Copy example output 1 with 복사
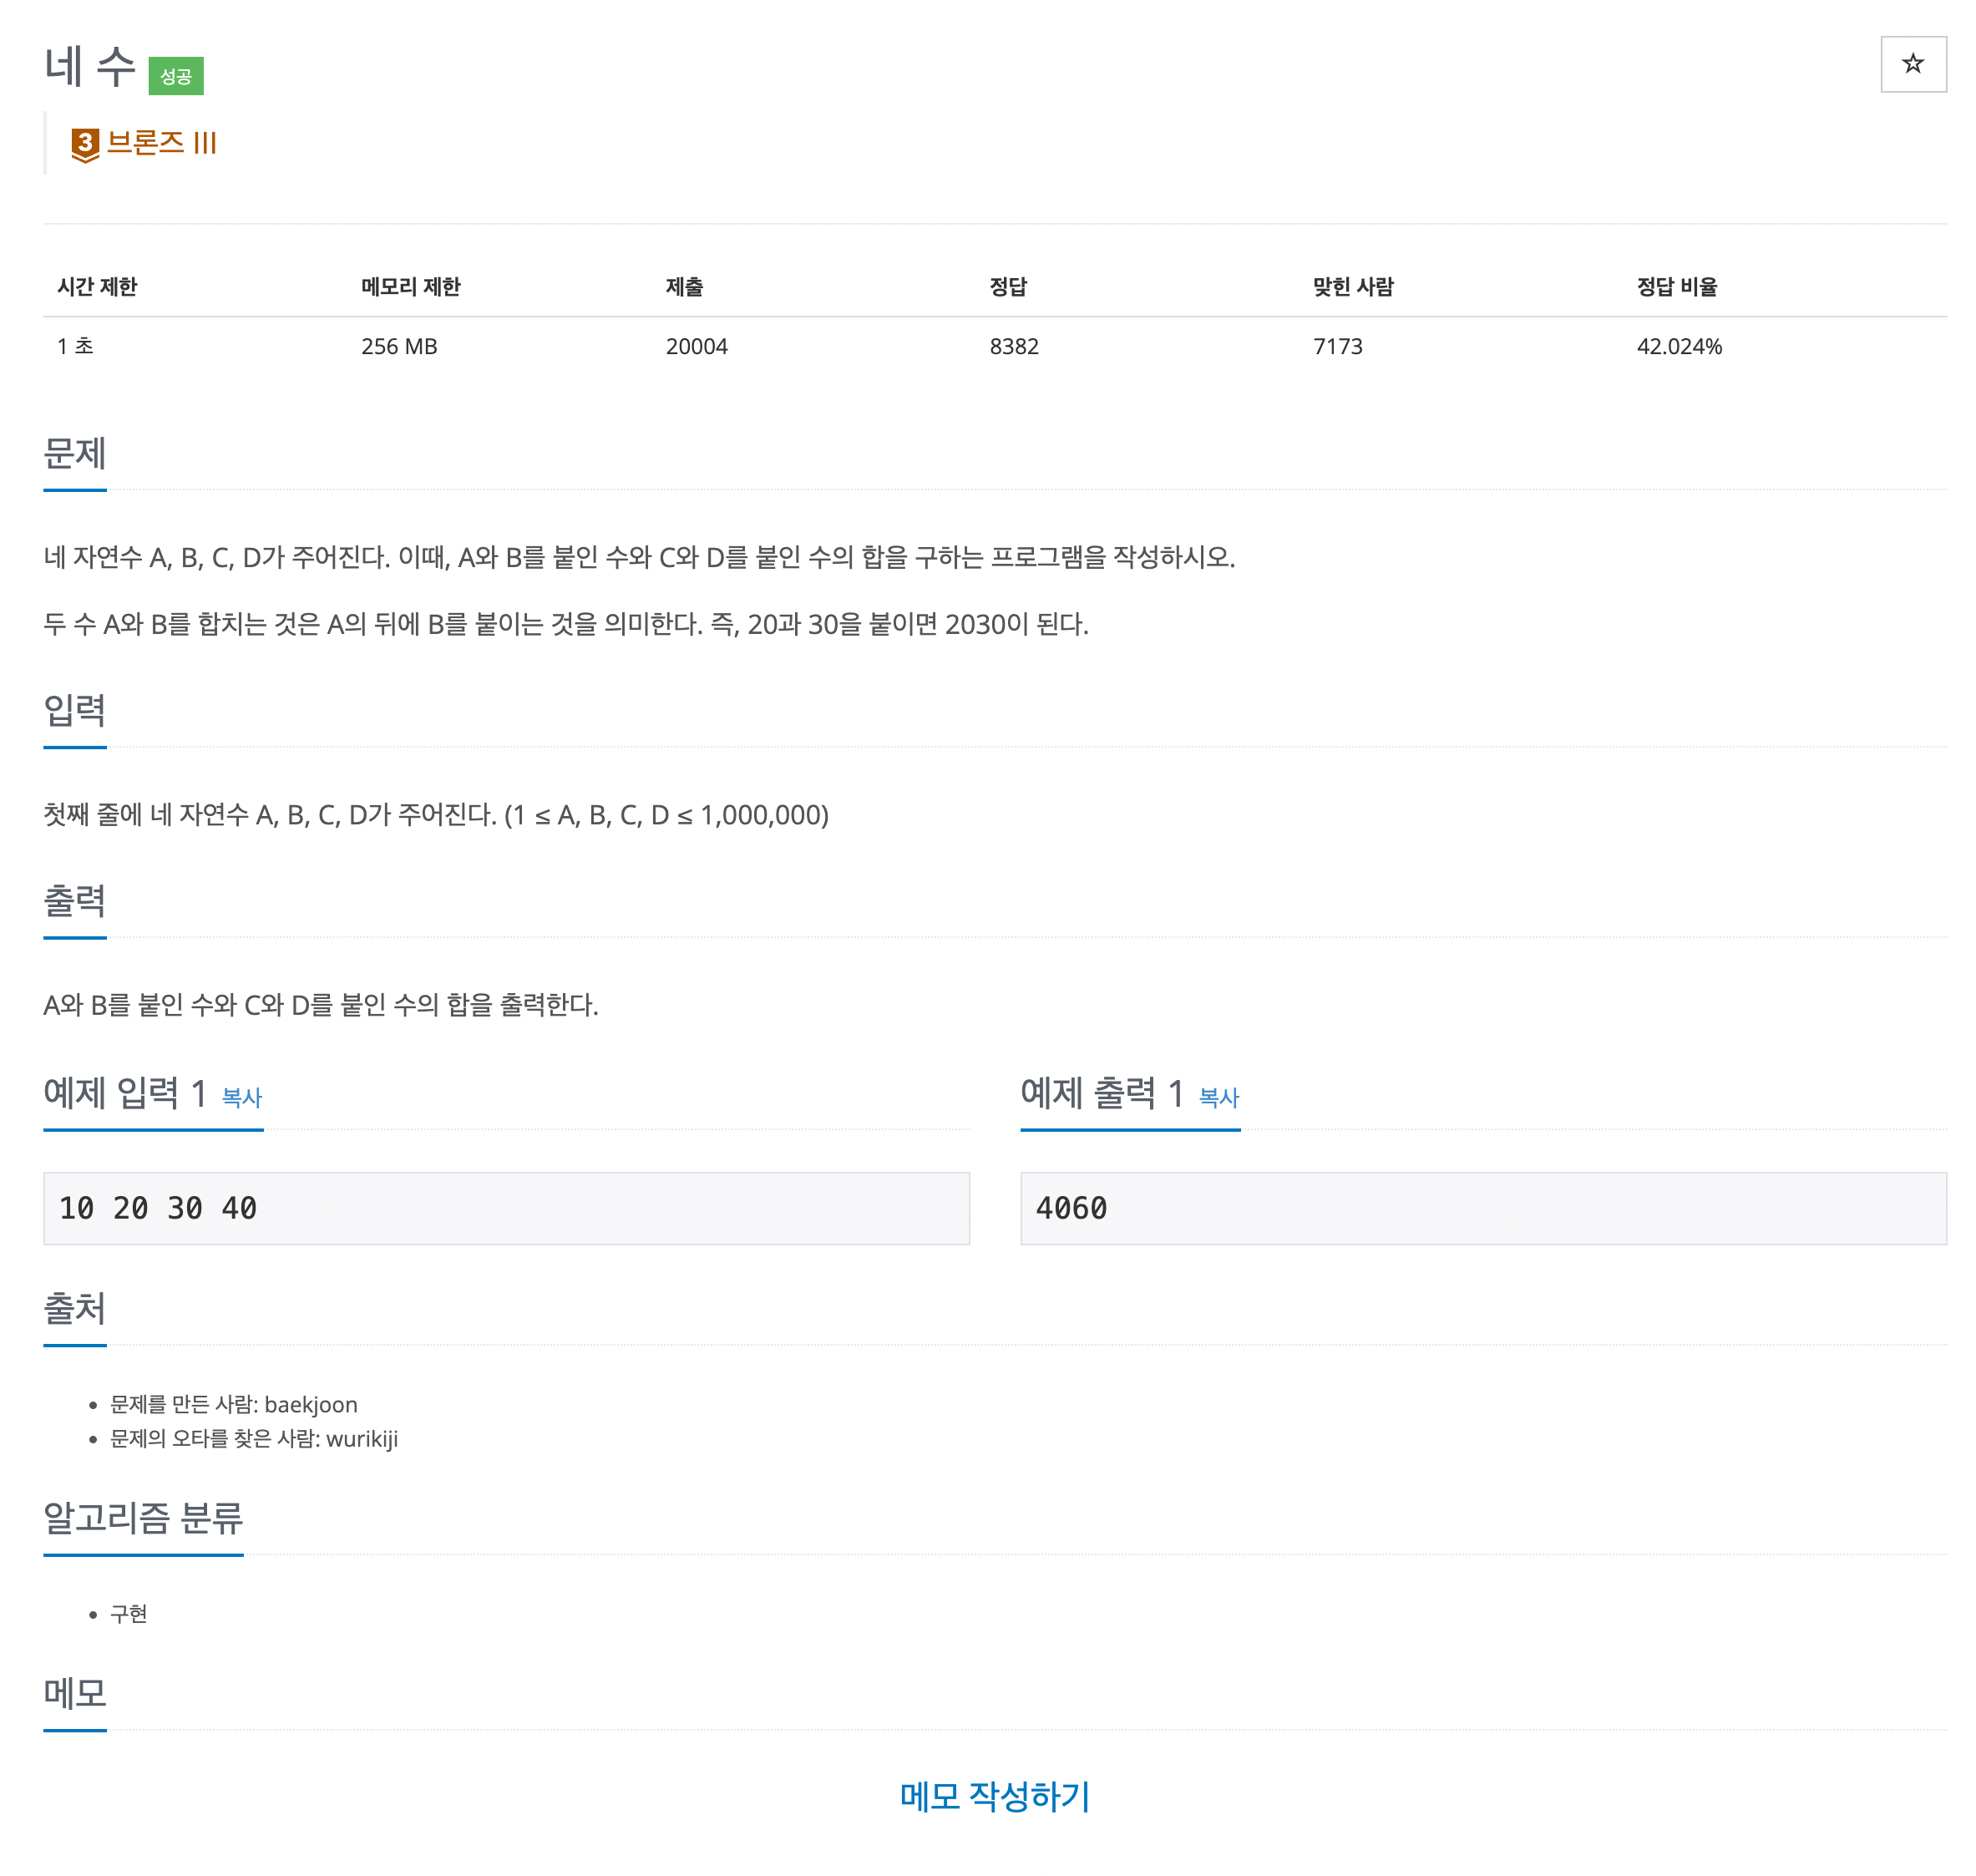This screenshot has height=1876, width=1976. (x=1218, y=1097)
